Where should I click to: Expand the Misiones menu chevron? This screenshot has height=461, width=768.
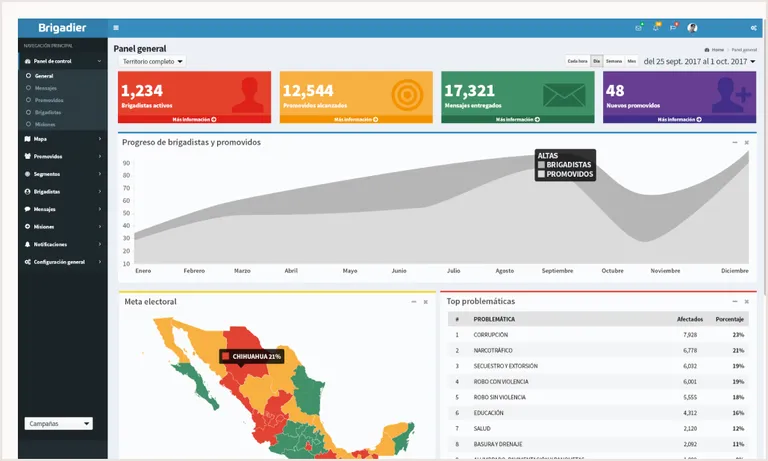pyautogui.click(x=99, y=227)
